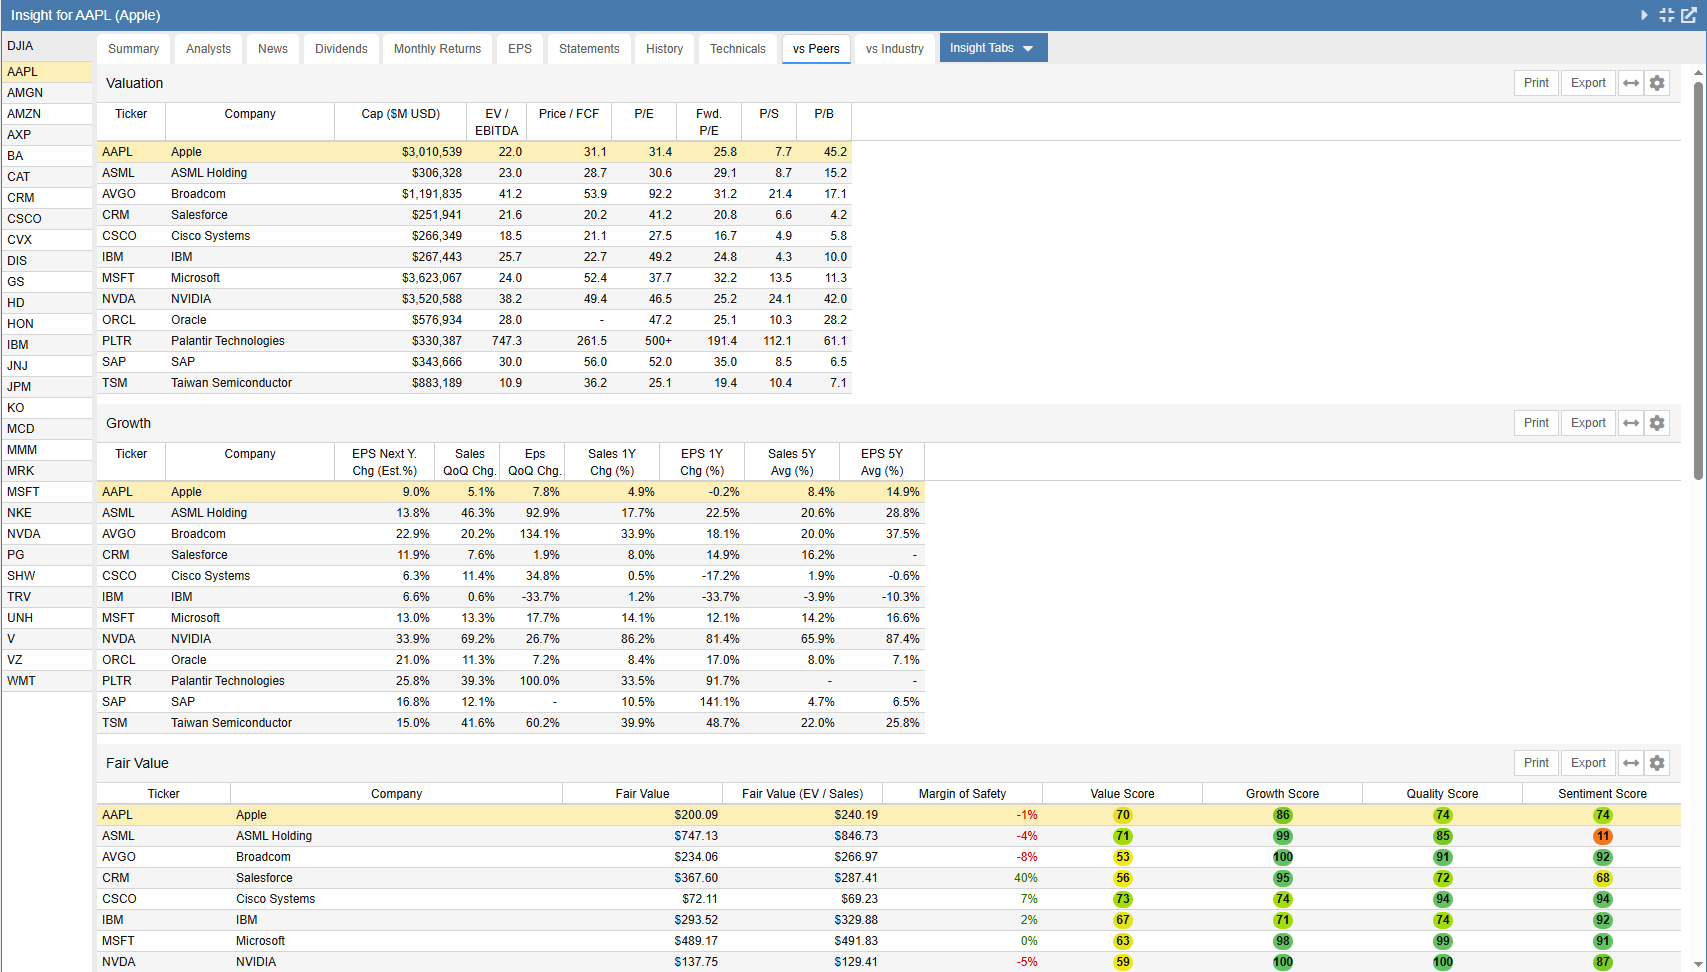Click Microsoft's Quality Score badge 99
Viewport: 1707px width, 972px height.
(x=1443, y=941)
